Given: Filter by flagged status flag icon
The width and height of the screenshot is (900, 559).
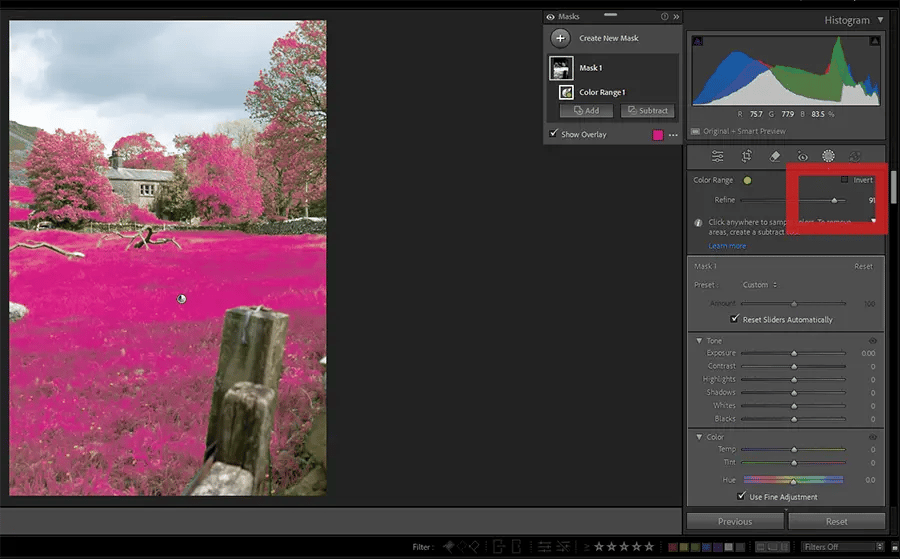Looking at the screenshot, I should pyautogui.click(x=449, y=546).
